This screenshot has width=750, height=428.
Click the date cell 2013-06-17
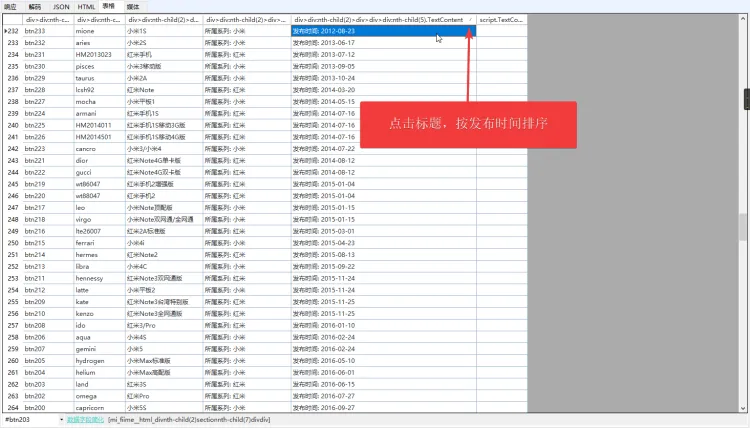pyautogui.click(x=384, y=43)
